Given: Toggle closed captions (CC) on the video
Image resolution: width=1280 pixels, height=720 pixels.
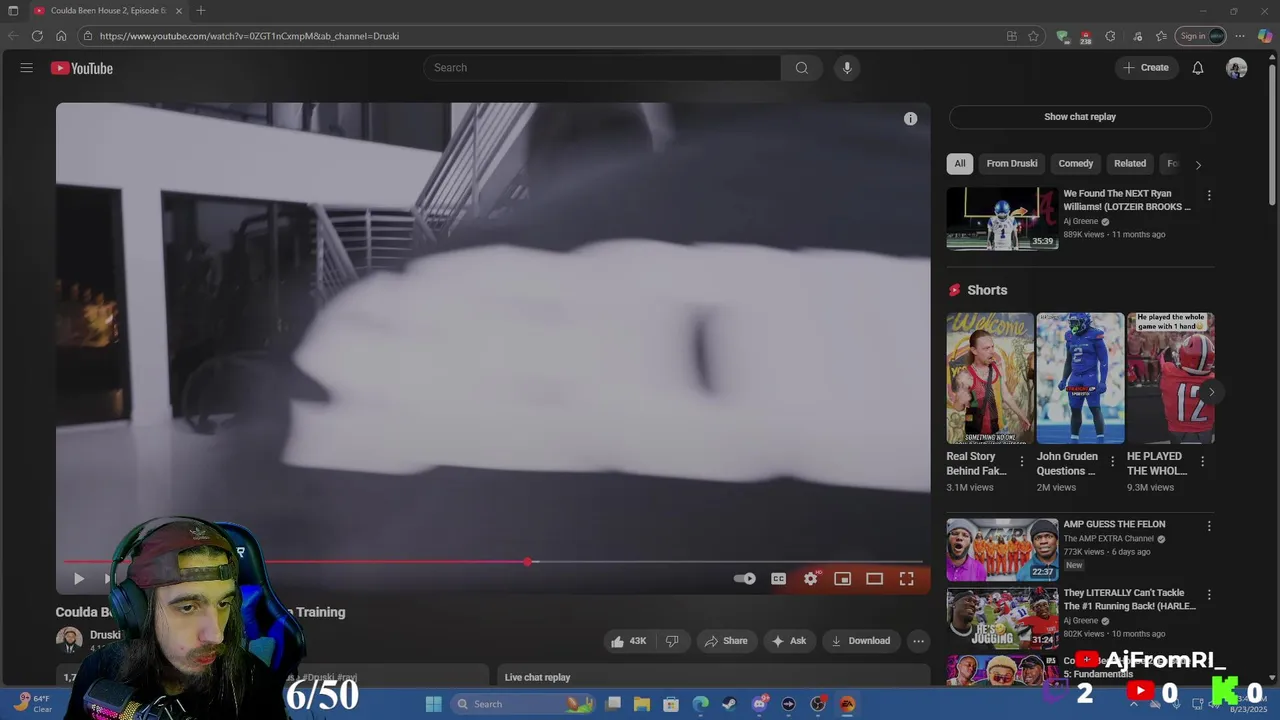Looking at the screenshot, I should tap(778, 579).
